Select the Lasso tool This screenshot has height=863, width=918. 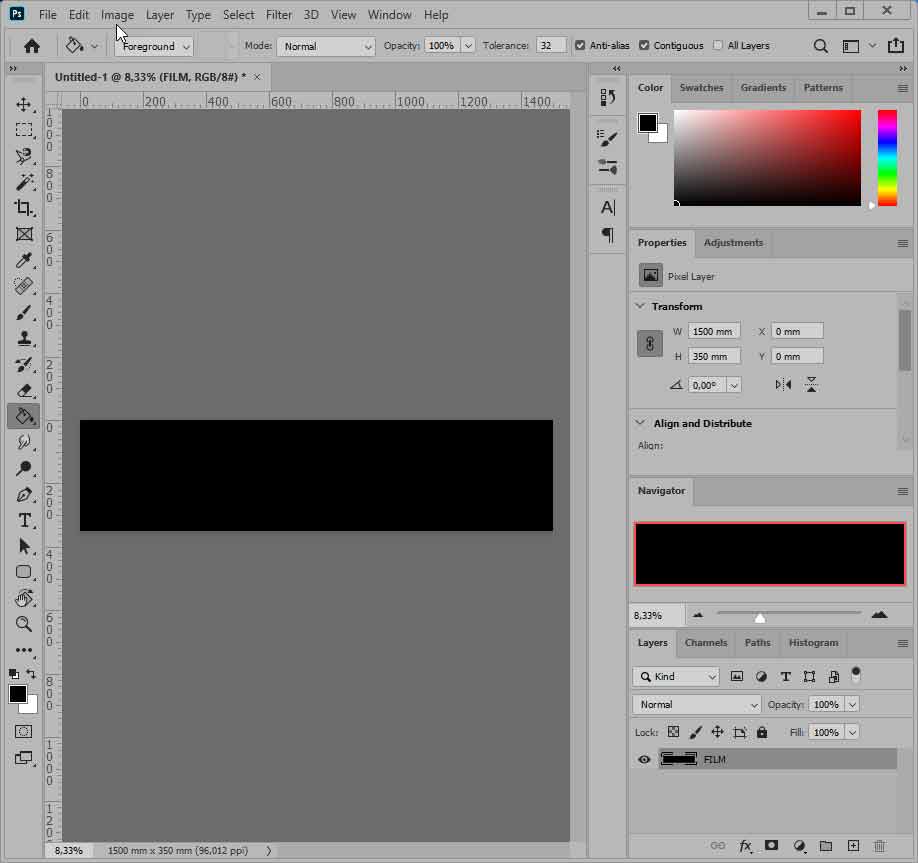[x=23, y=156]
